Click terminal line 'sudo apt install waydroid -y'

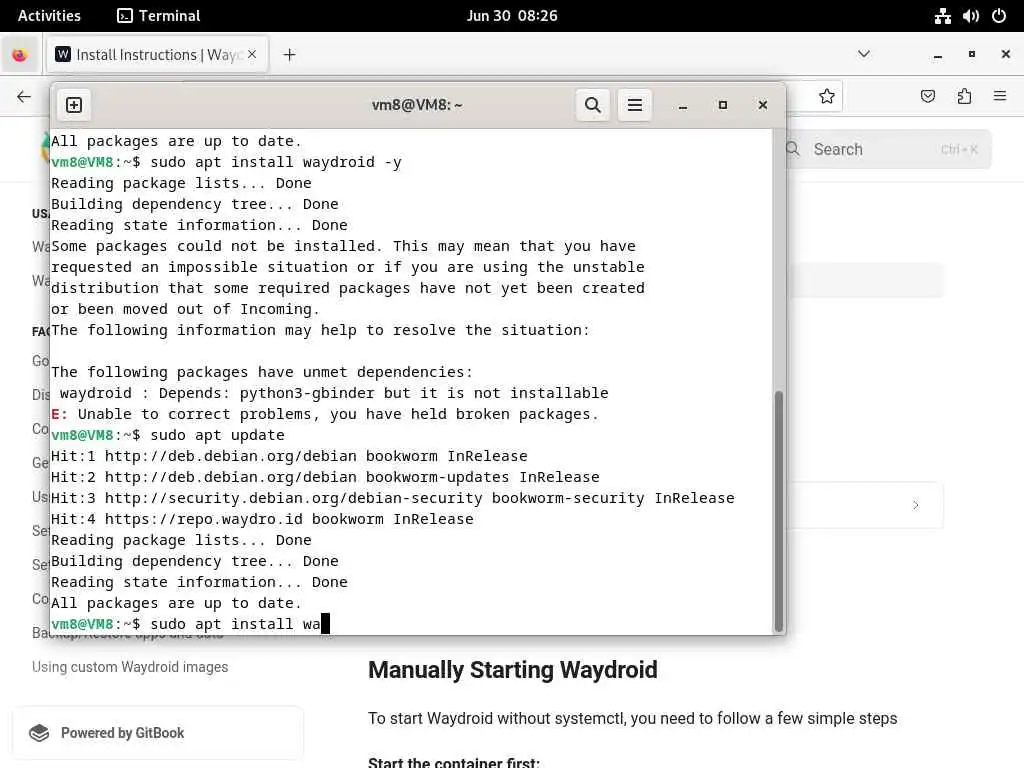click(276, 162)
